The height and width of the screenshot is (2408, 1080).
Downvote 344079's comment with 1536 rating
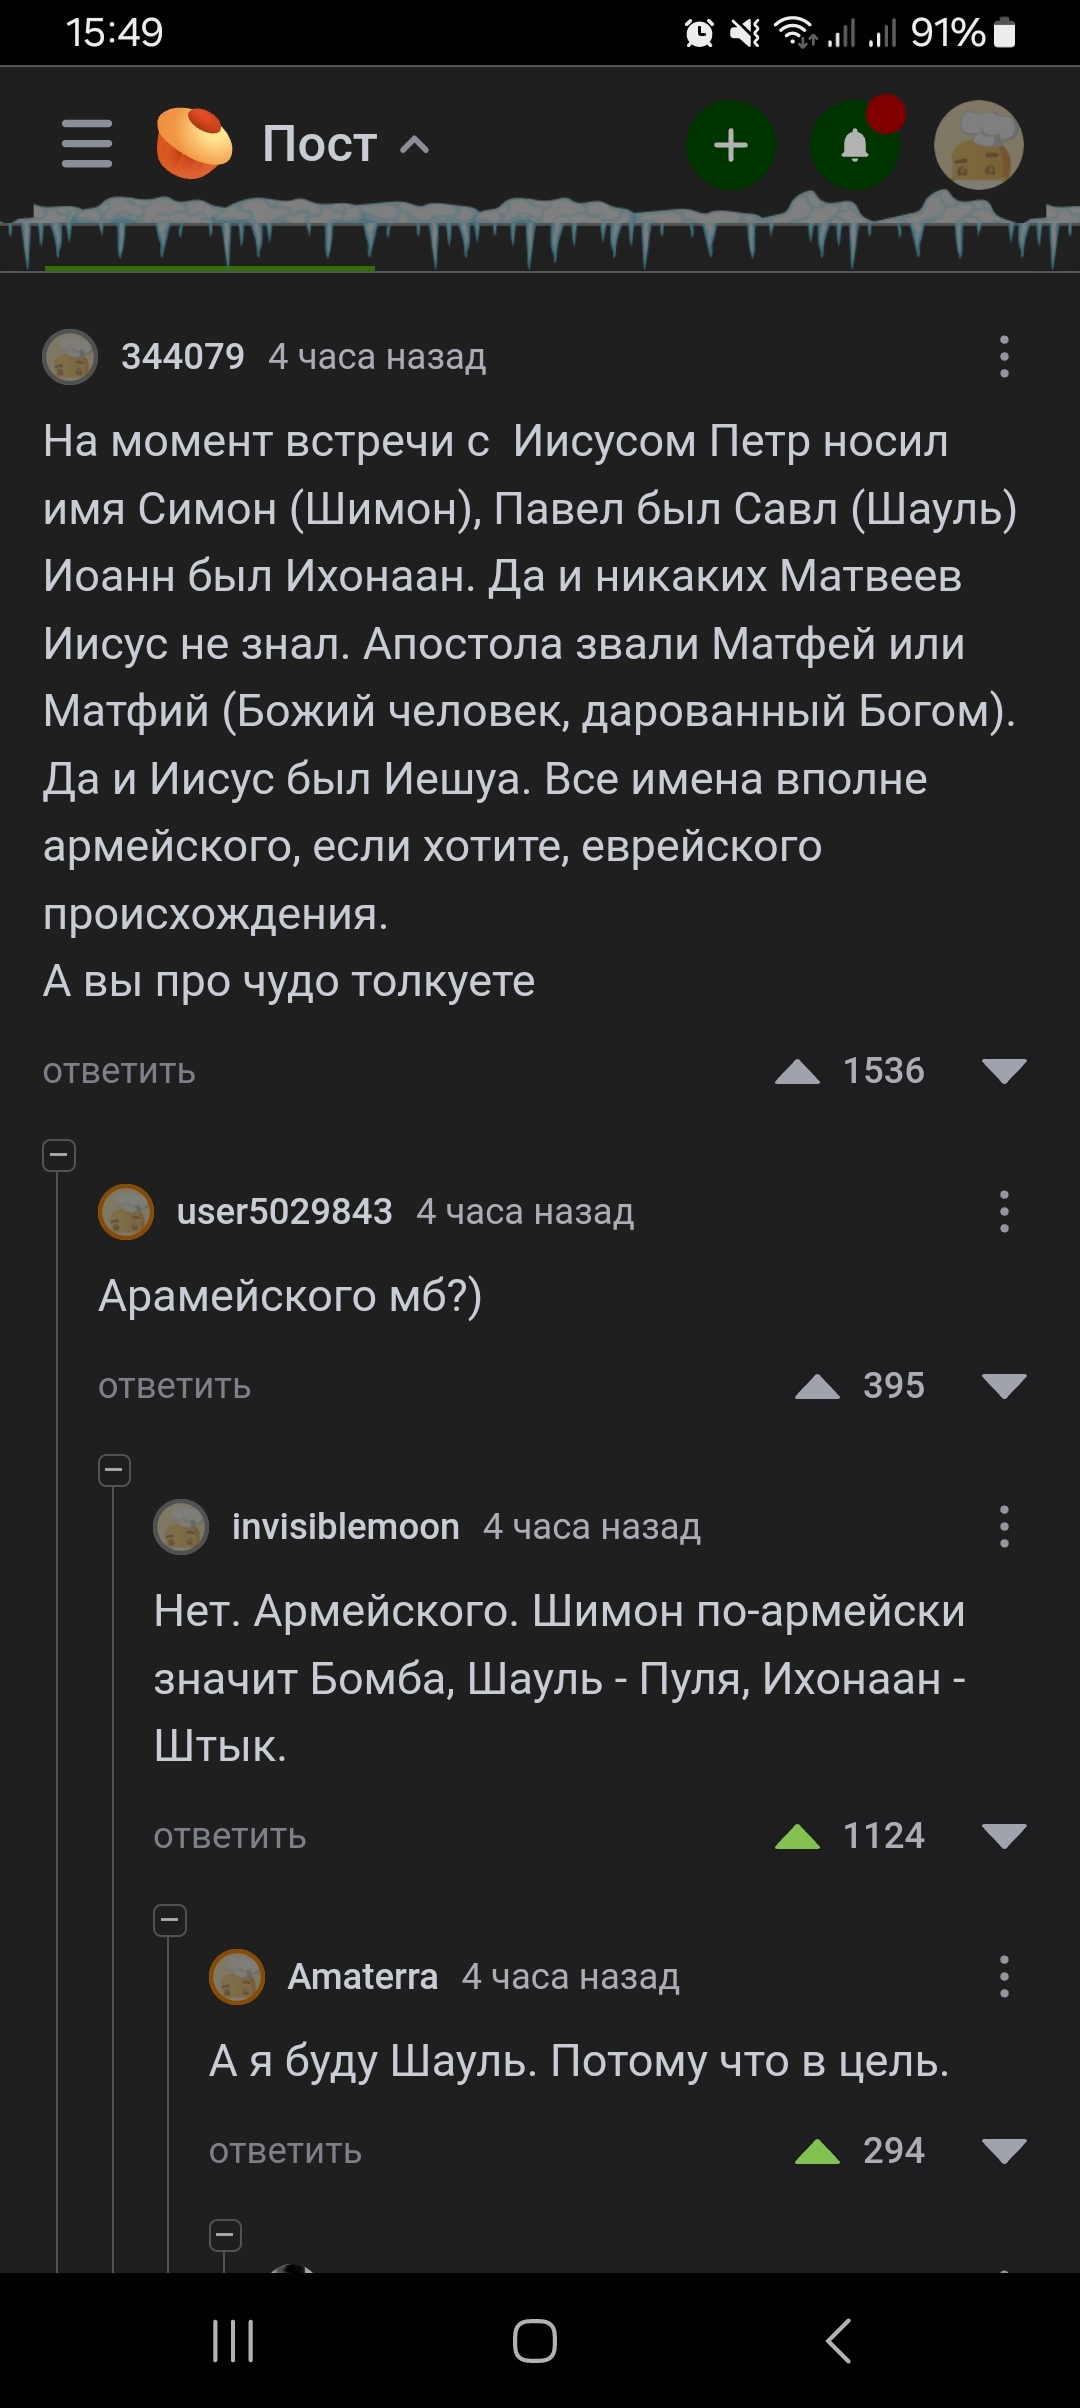pyautogui.click(x=1004, y=1071)
